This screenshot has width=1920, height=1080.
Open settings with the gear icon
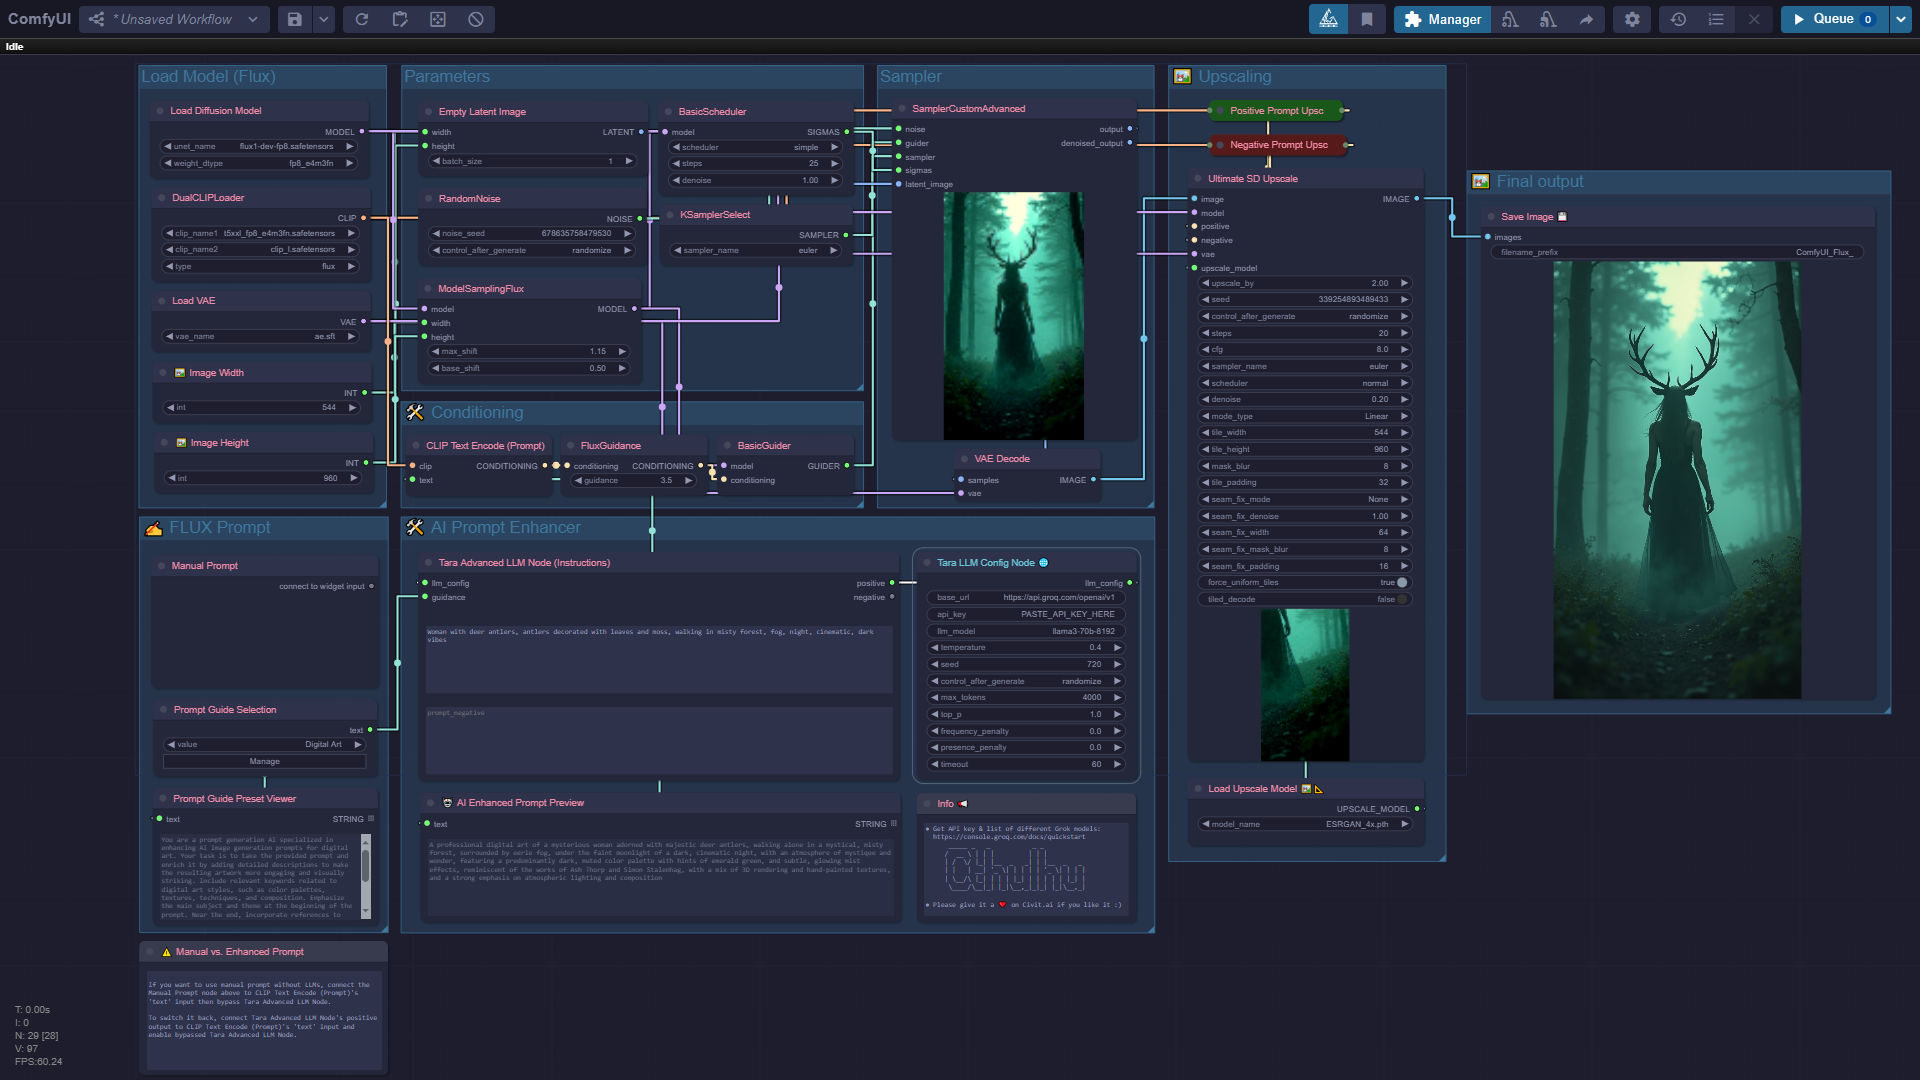[x=1632, y=19]
